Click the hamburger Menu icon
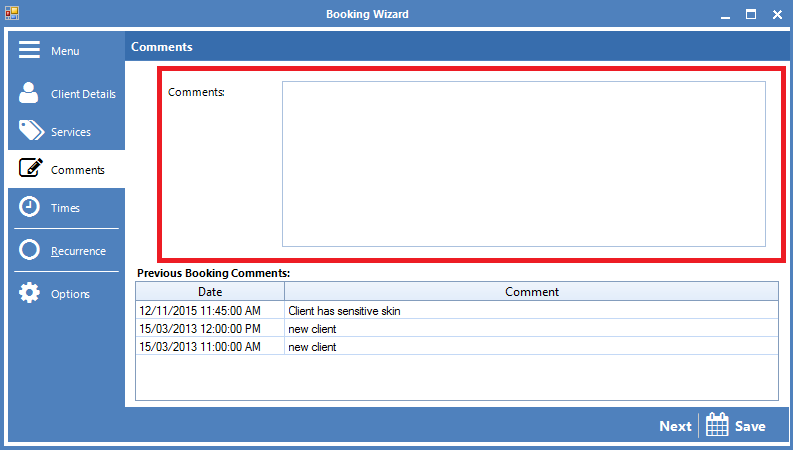This screenshot has width=793, height=450. (30, 50)
